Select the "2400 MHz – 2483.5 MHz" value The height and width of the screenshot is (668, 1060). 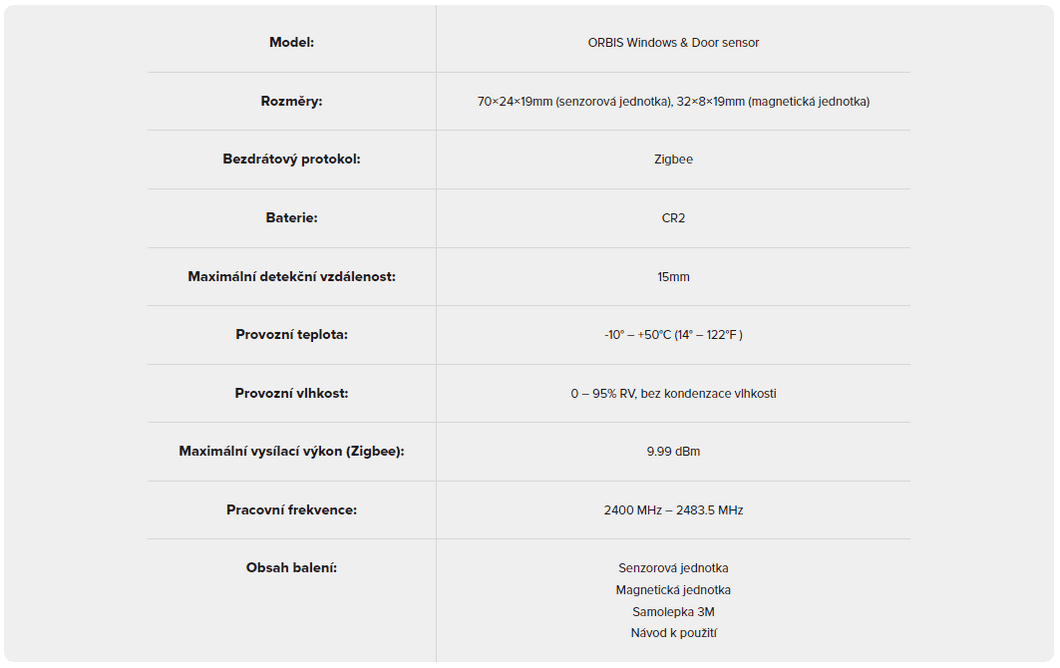(x=673, y=510)
